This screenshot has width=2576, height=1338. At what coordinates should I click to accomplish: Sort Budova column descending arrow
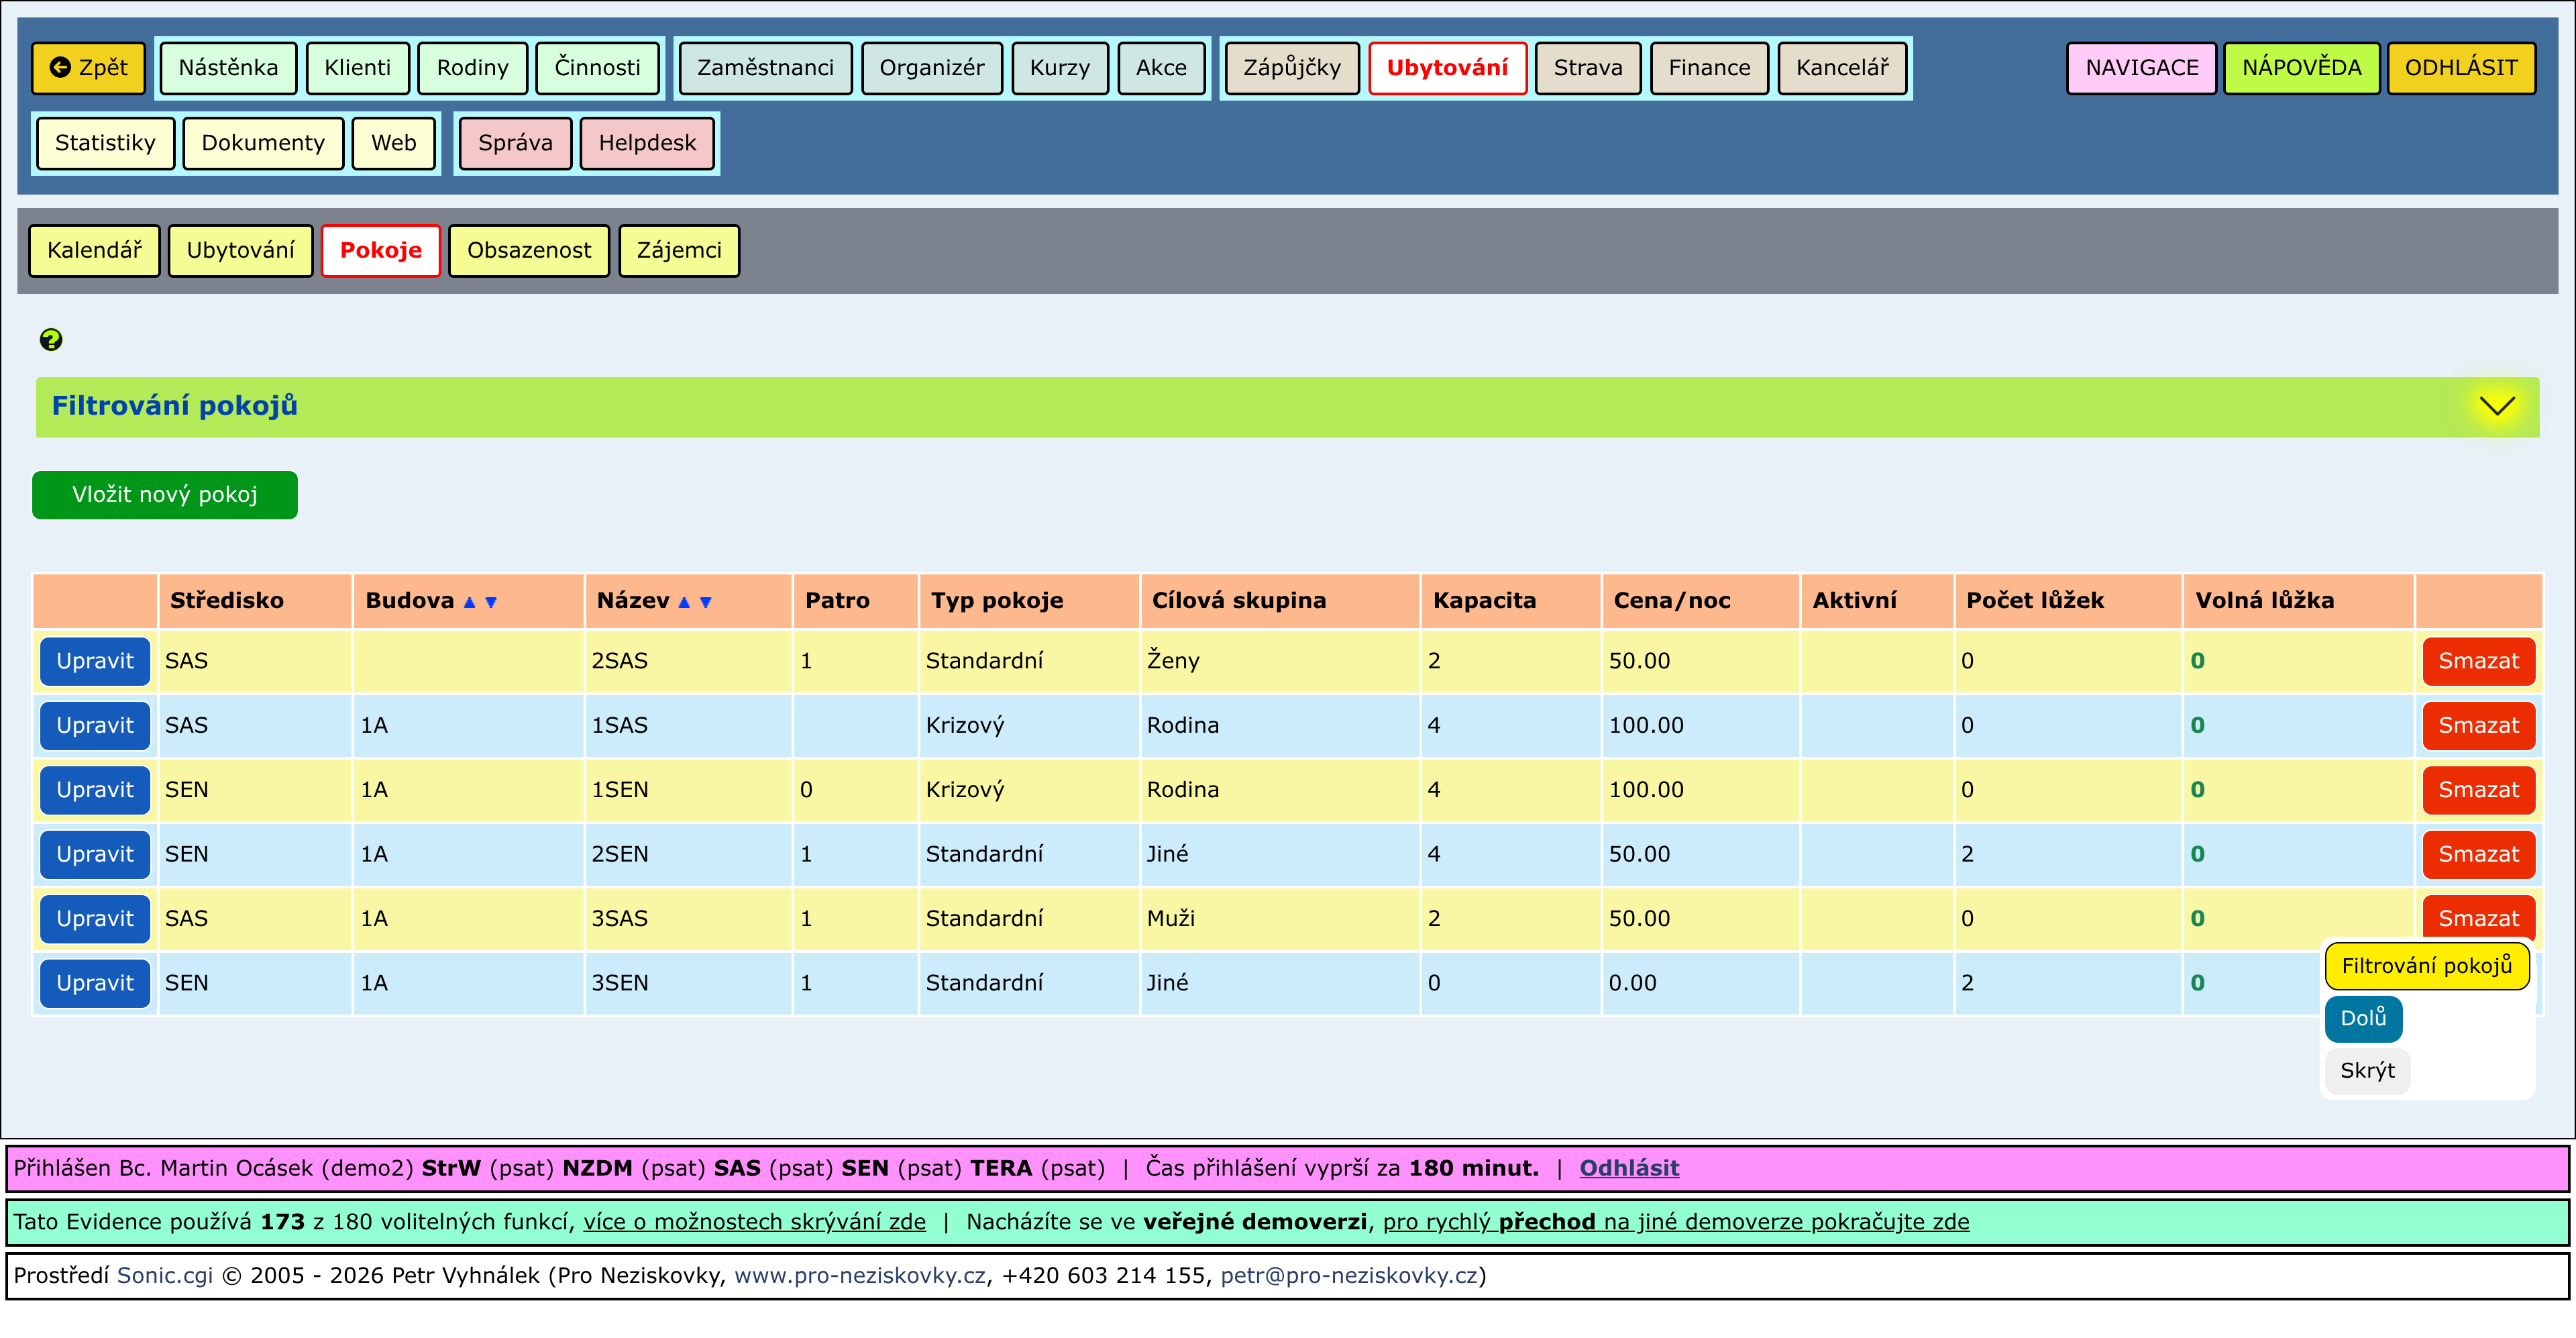point(491,602)
